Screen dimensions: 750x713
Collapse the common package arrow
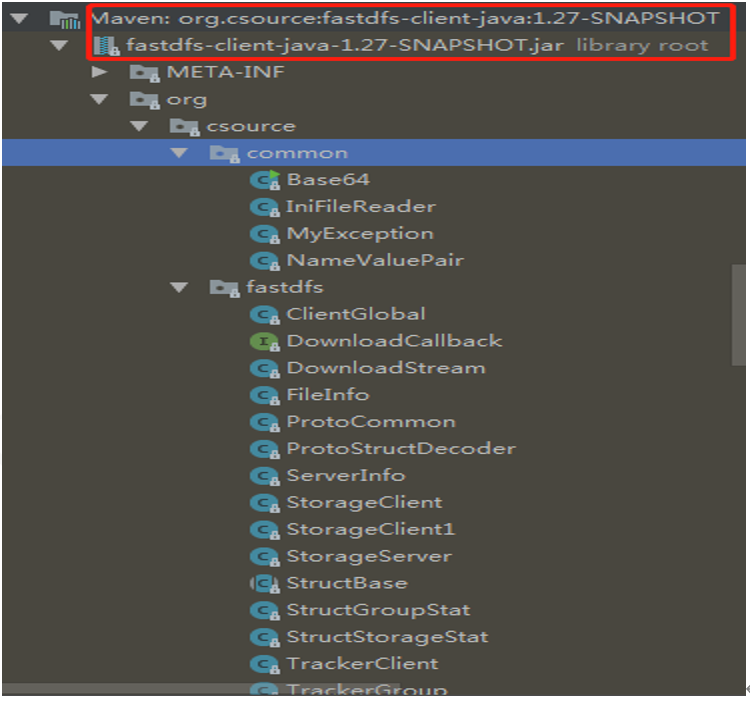tap(179, 153)
